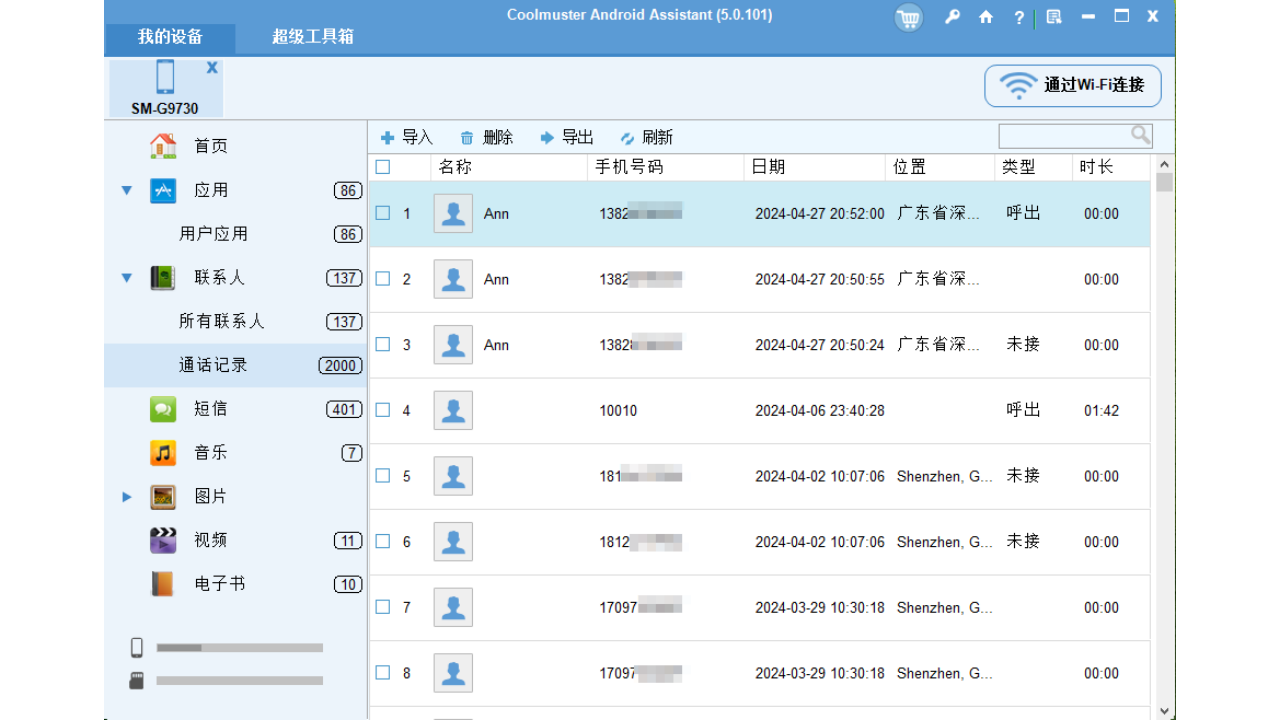Expand the 图片 (Photos) tree section

pos(126,496)
